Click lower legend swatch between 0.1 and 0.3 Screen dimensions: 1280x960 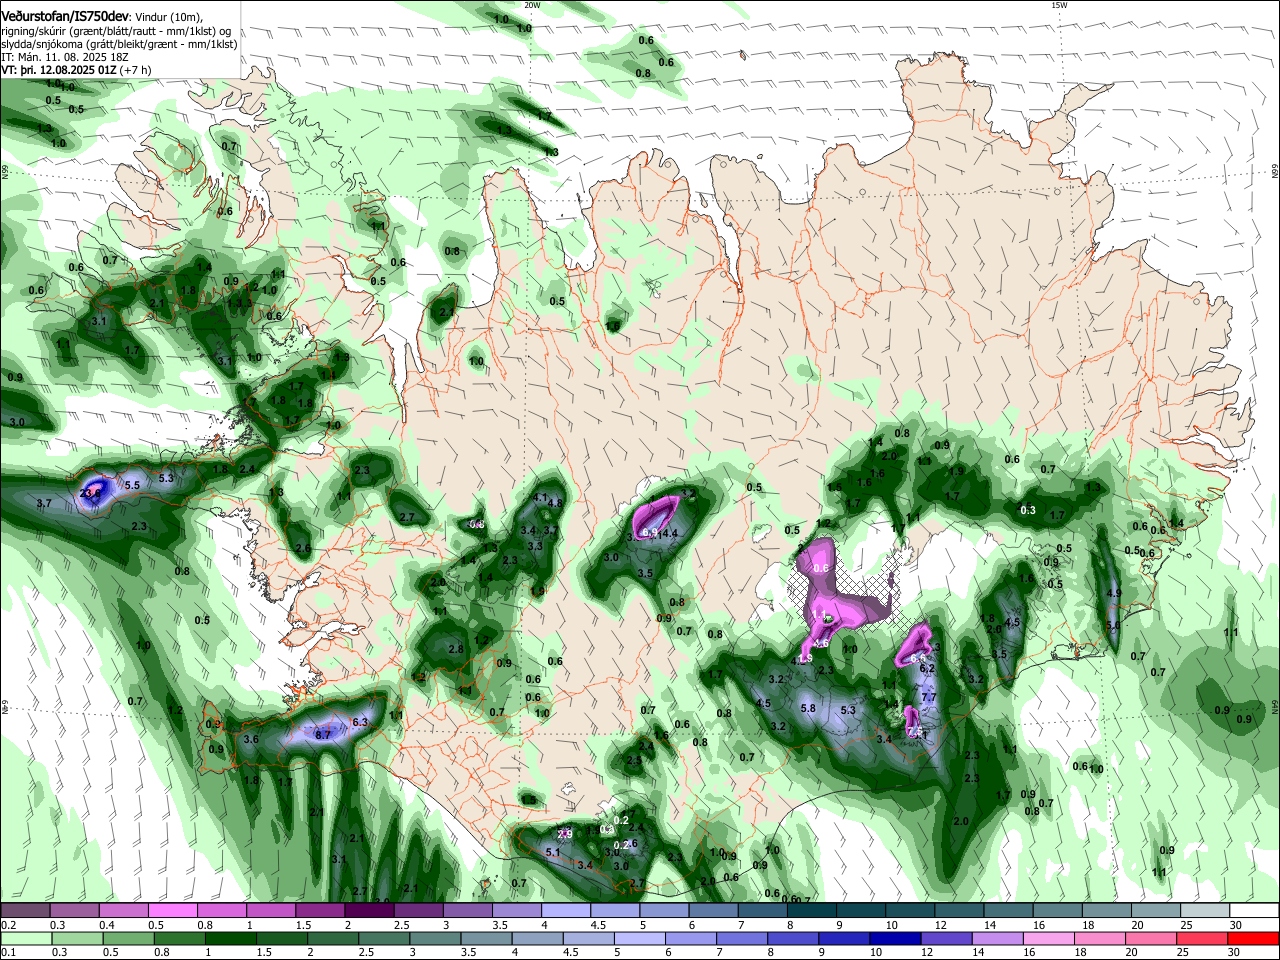(24, 939)
